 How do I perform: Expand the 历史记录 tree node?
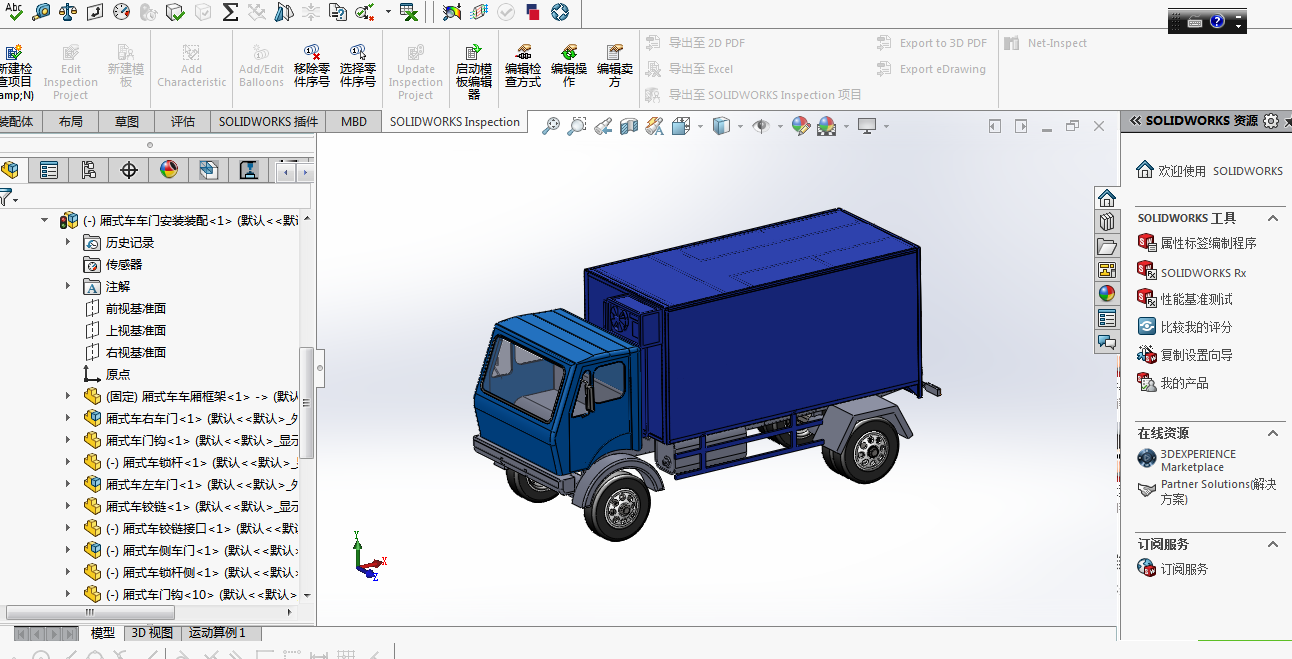pyautogui.click(x=69, y=242)
